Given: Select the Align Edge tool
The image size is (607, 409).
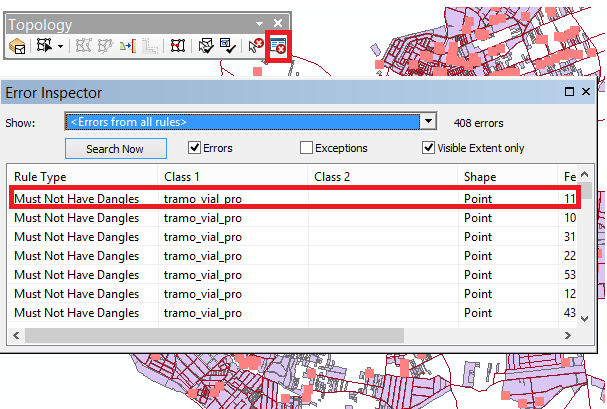Looking at the screenshot, I should 128,46.
